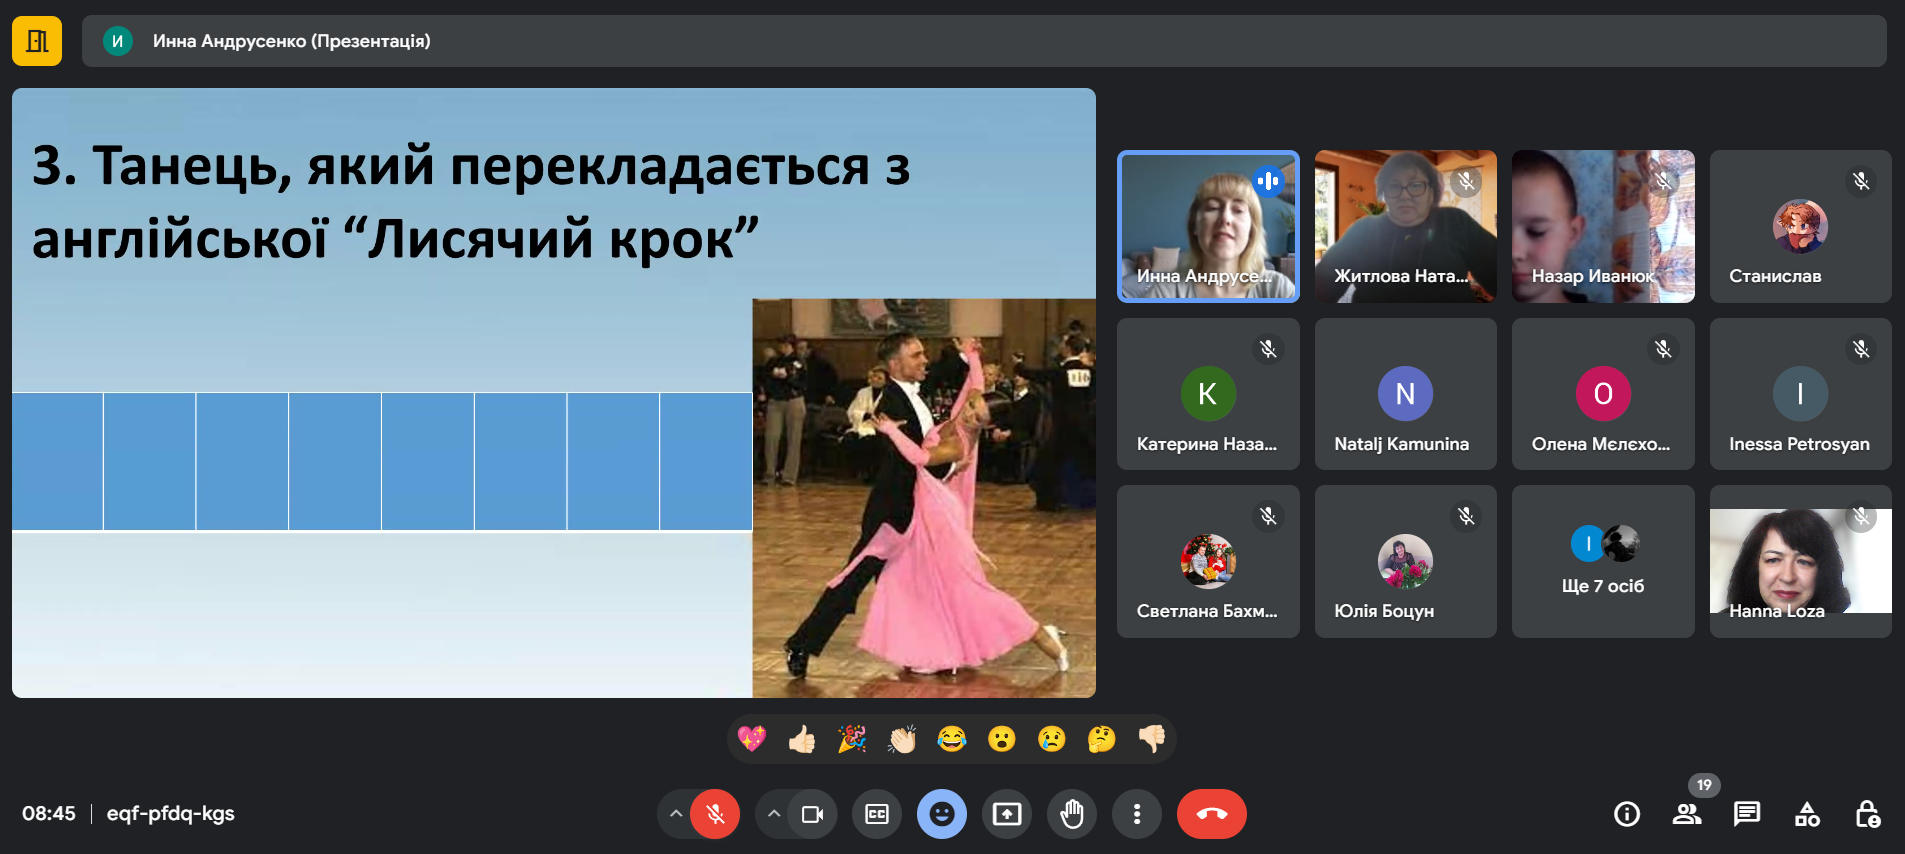
Task: Start presenting your screen
Action: tap(1007, 814)
